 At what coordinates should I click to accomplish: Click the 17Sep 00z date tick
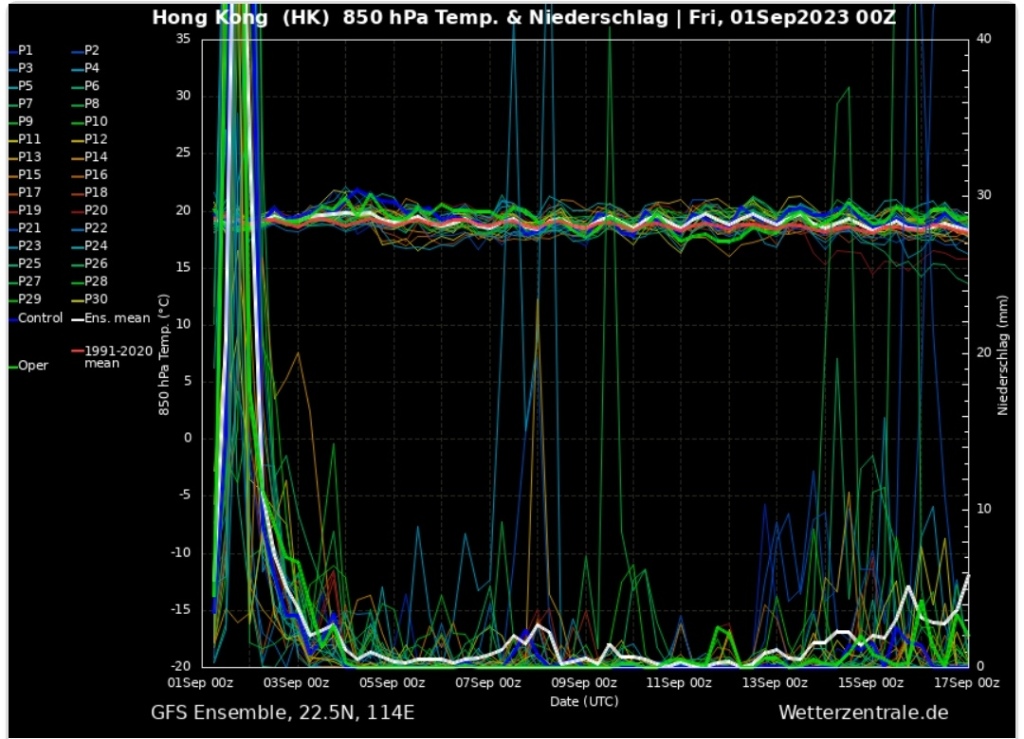(x=968, y=683)
